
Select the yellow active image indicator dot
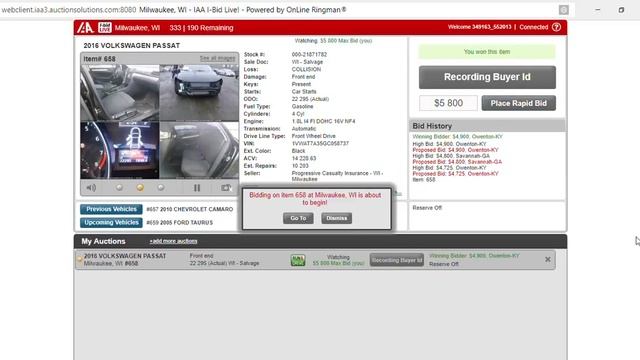tap(140, 187)
